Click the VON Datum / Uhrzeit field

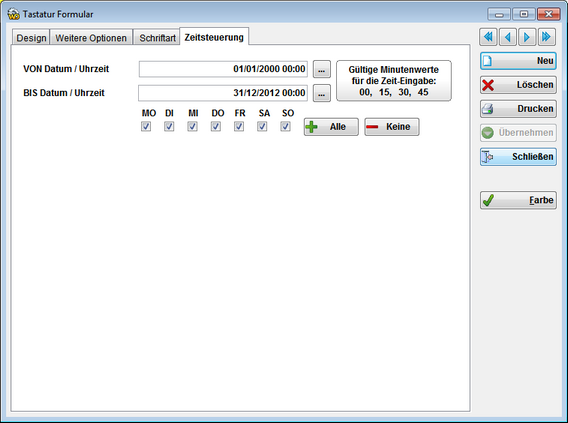coord(223,69)
